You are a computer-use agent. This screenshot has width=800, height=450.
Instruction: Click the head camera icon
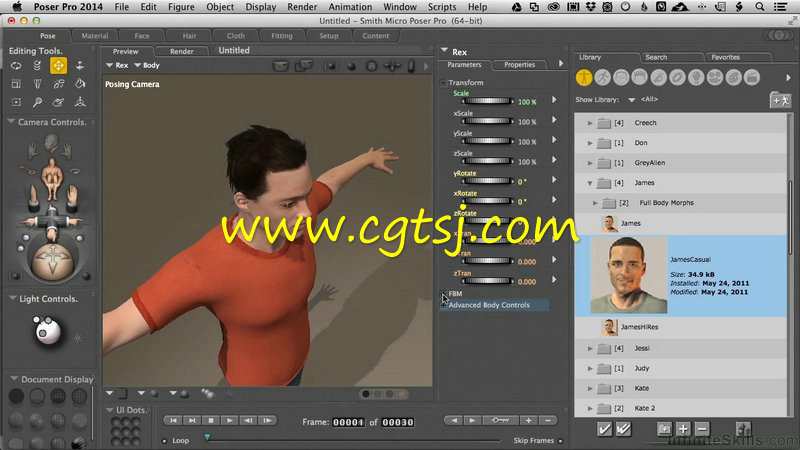(x=51, y=144)
